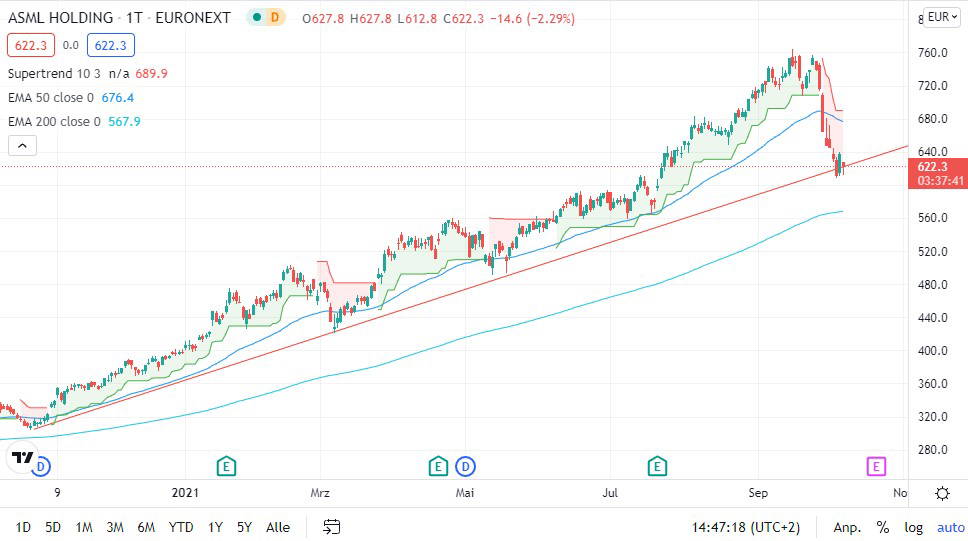
Task: Click the EMA 50 value 676.4
Action: 118,98
